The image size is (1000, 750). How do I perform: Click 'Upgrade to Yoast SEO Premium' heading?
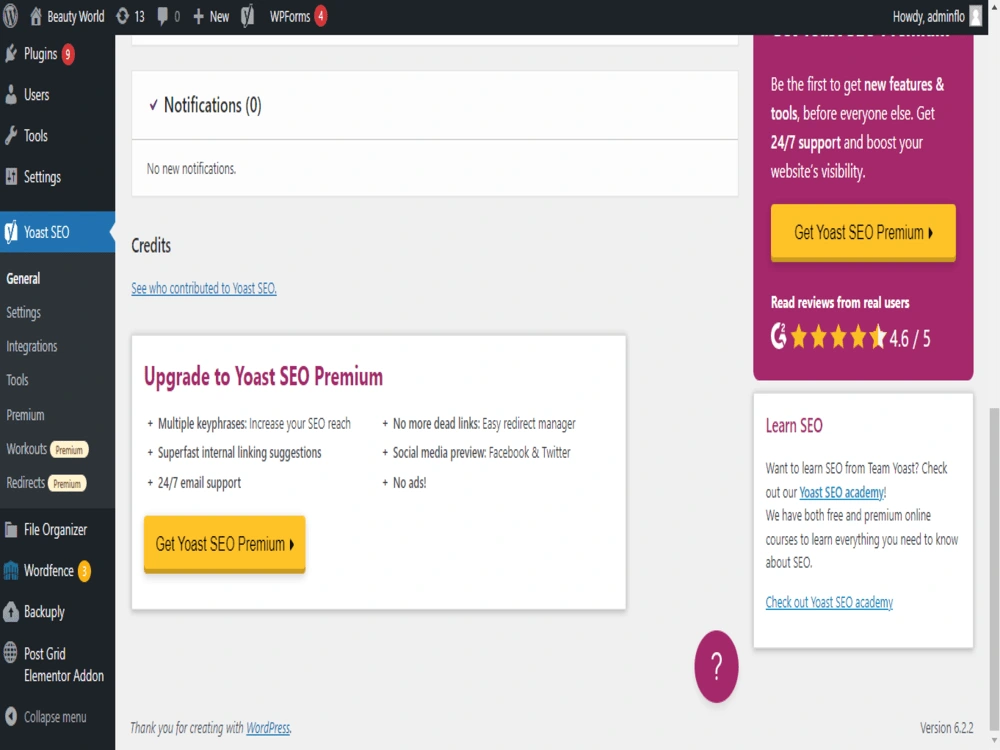(x=263, y=376)
